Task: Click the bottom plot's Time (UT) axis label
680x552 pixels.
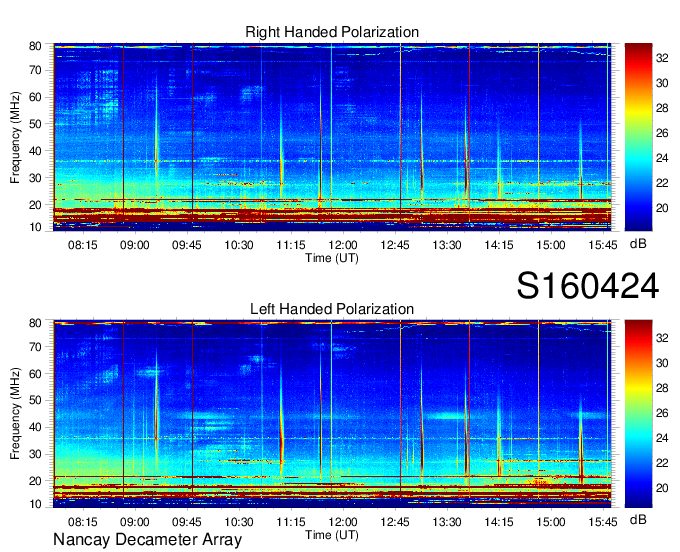Action: coord(332,535)
